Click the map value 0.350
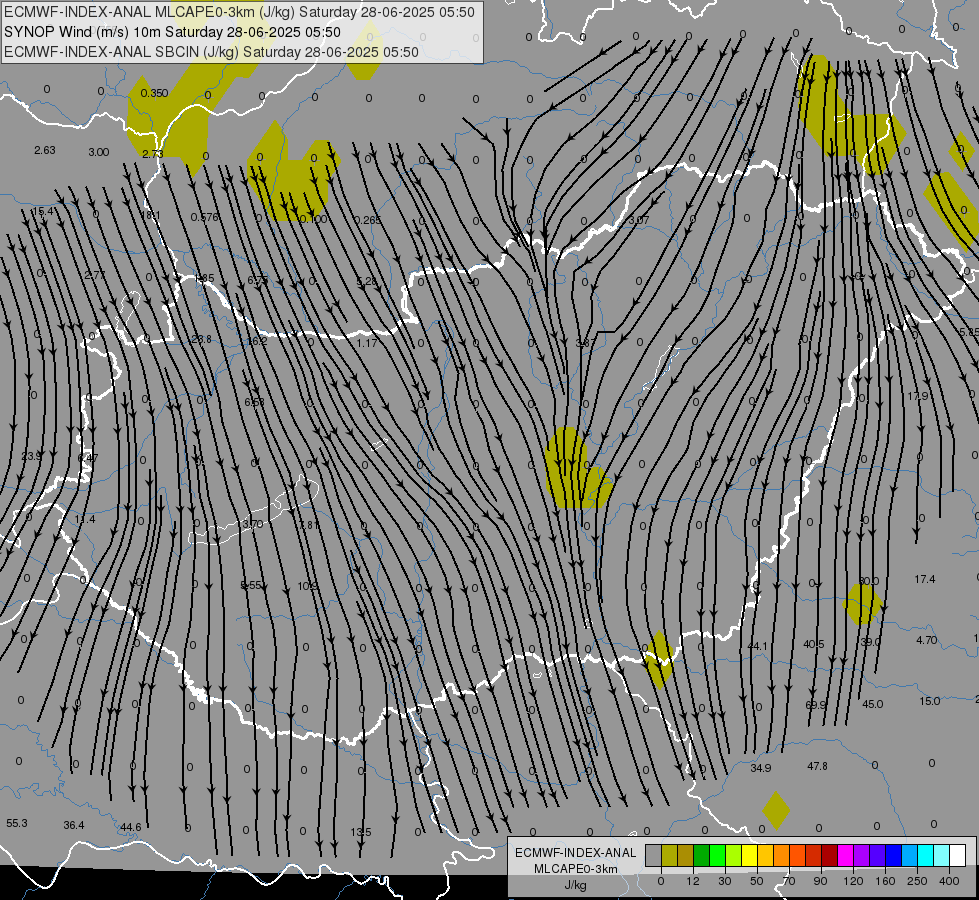Screen dimensions: 979x900 (x=154, y=93)
